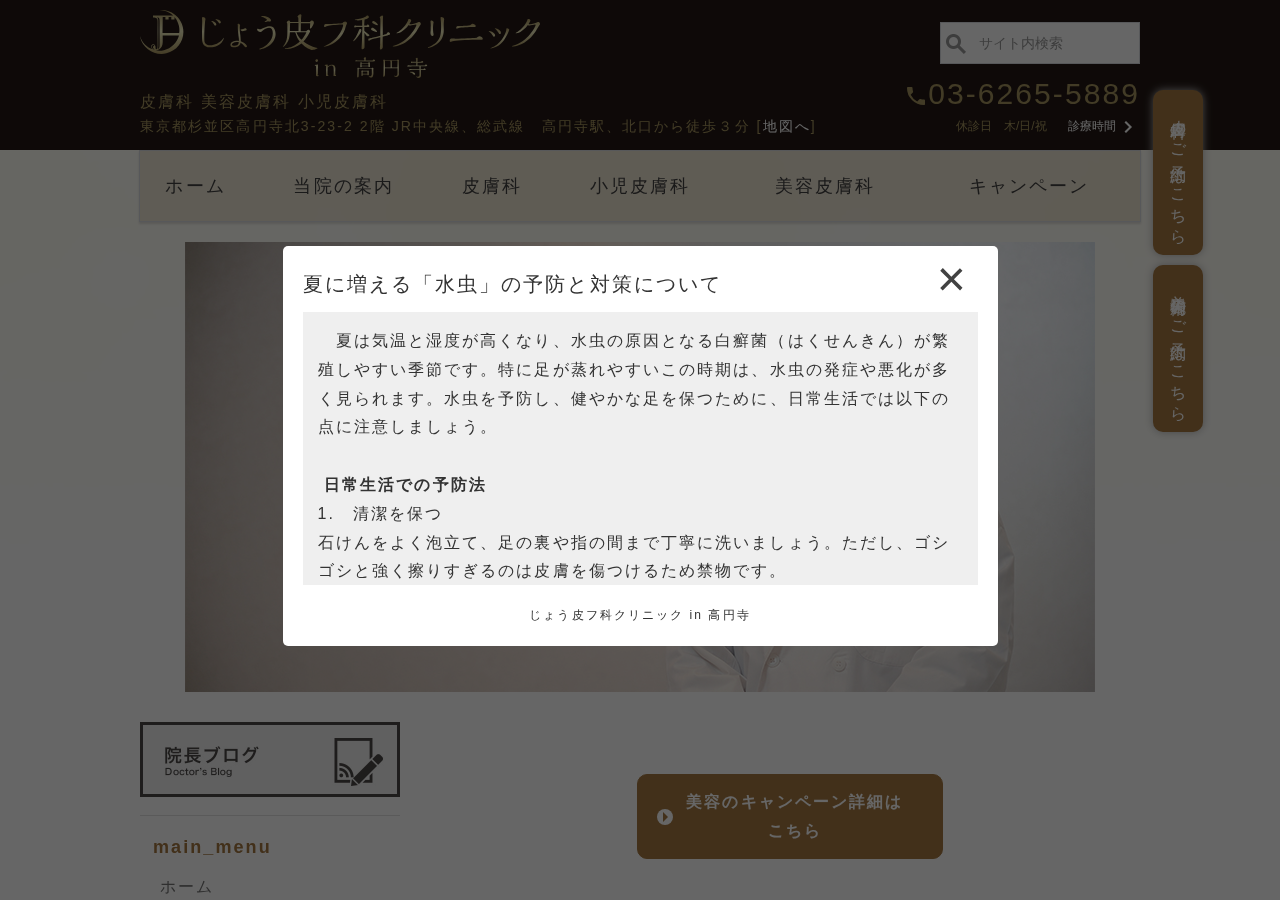Click the ホーム link in the sidebar menu
This screenshot has width=1280, height=900.
point(186,886)
